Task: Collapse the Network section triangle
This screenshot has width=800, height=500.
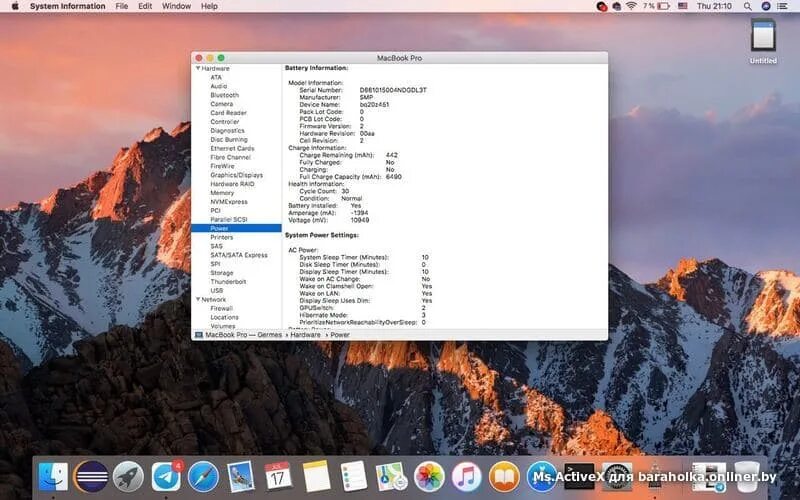Action: pos(198,299)
